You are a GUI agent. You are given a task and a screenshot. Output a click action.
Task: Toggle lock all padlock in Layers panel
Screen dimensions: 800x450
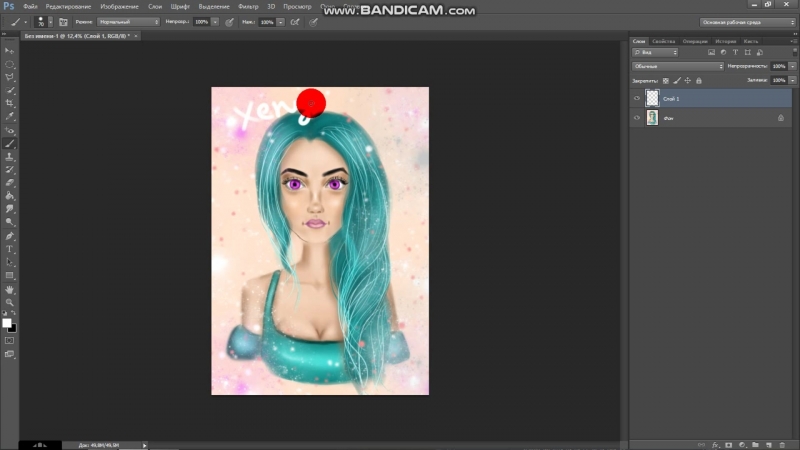coord(699,81)
